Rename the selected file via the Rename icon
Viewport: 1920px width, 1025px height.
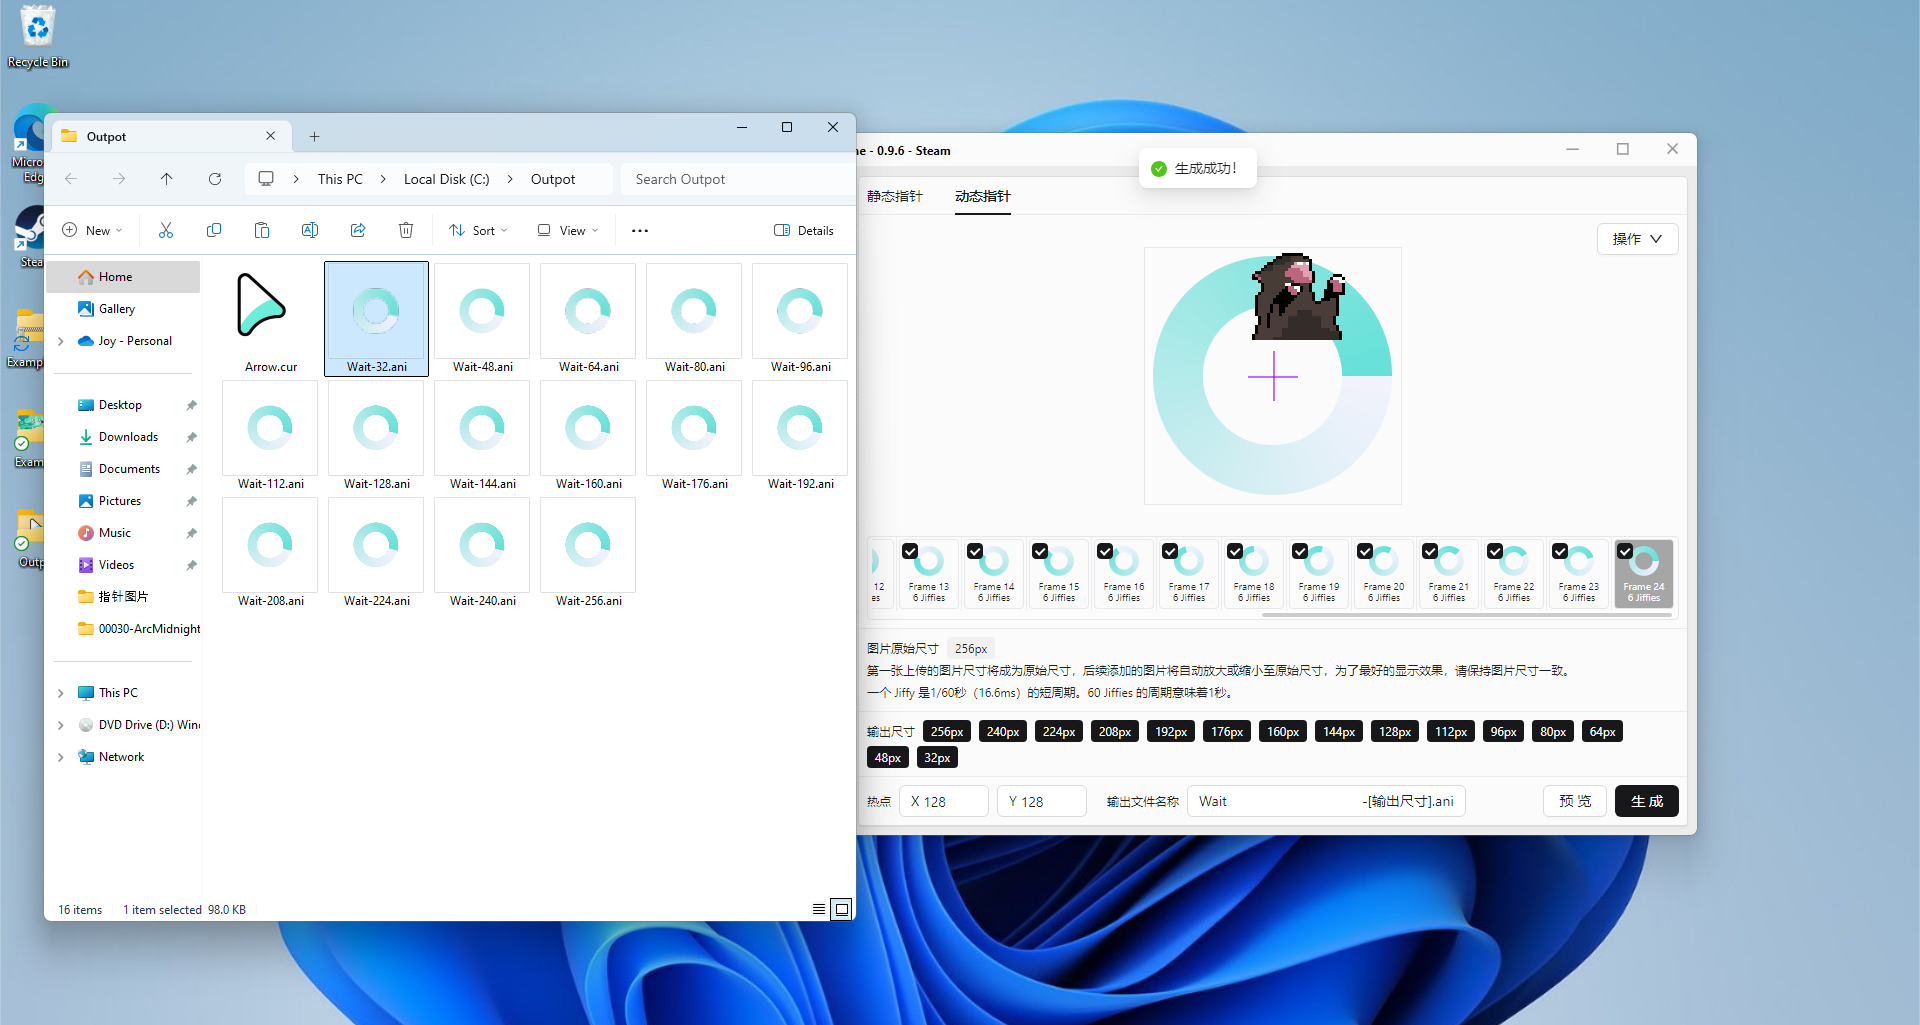tap(310, 230)
